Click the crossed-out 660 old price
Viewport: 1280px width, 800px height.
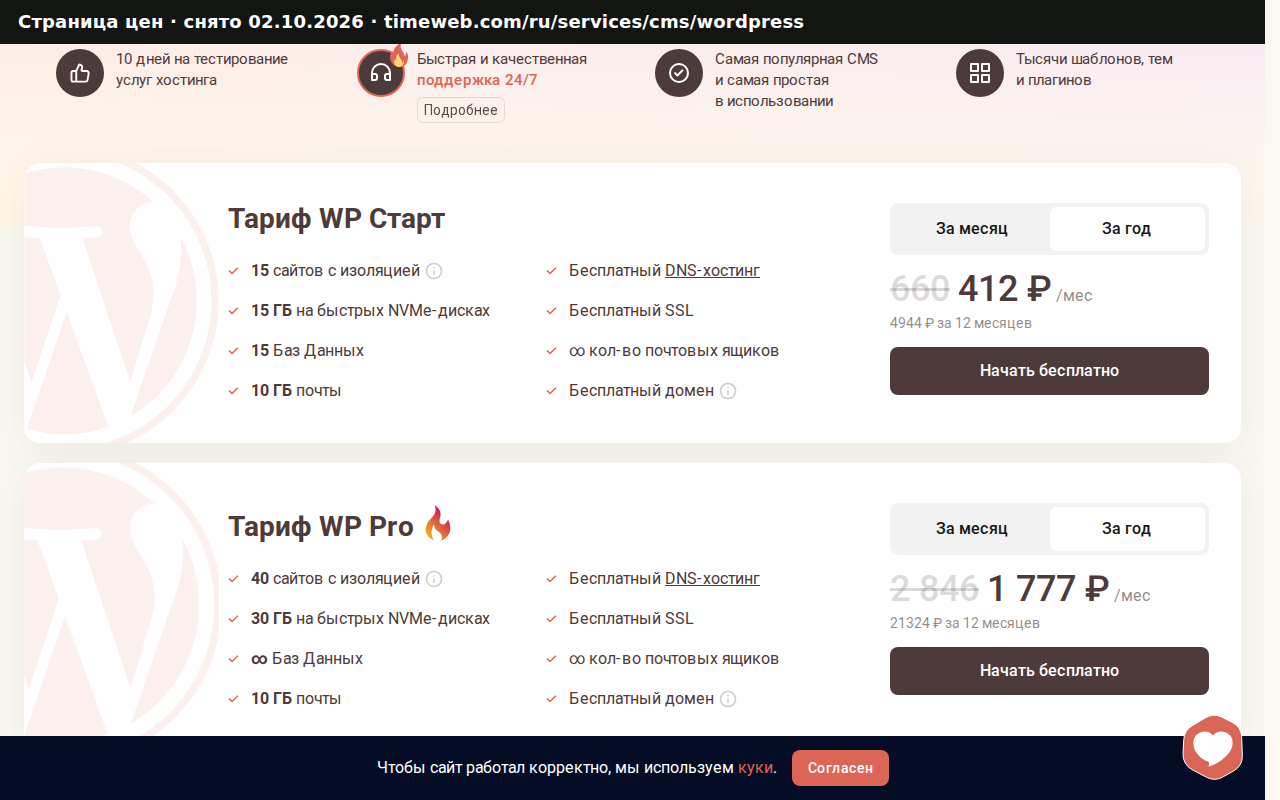[919, 289]
